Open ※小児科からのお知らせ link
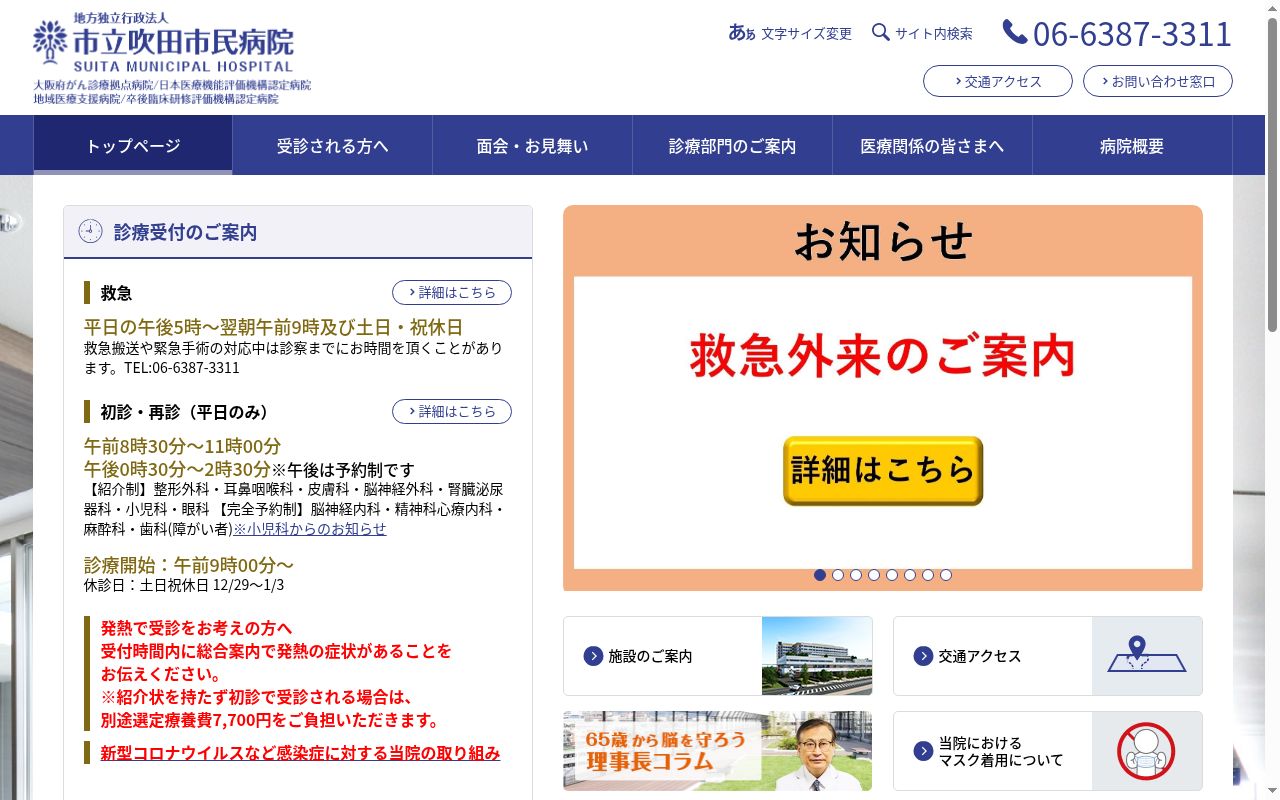The image size is (1280, 800). (310, 528)
